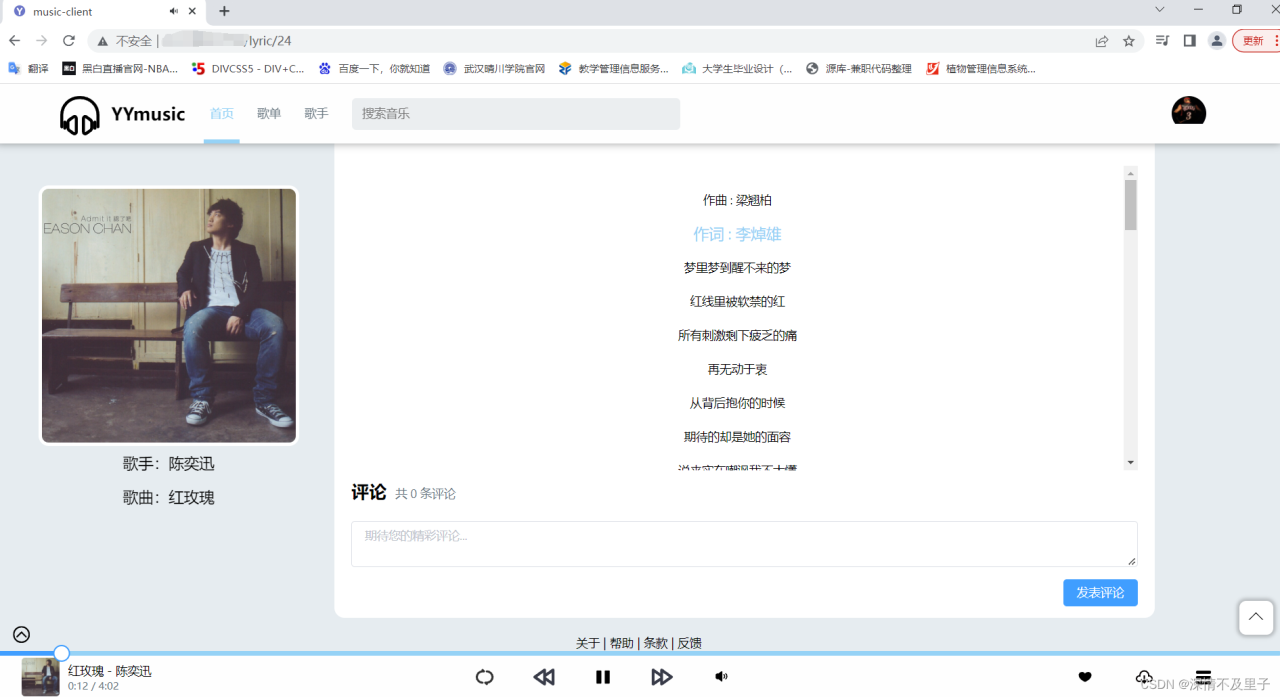Screen dimensions: 1280x697
Task: Go back in the browser
Action: tap(14, 41)
